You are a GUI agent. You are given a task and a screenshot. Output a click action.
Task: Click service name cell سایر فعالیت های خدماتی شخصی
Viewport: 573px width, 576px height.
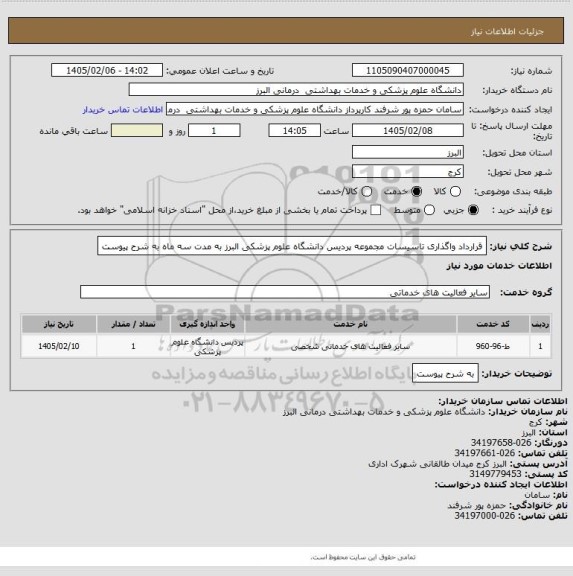pos(350,346)
